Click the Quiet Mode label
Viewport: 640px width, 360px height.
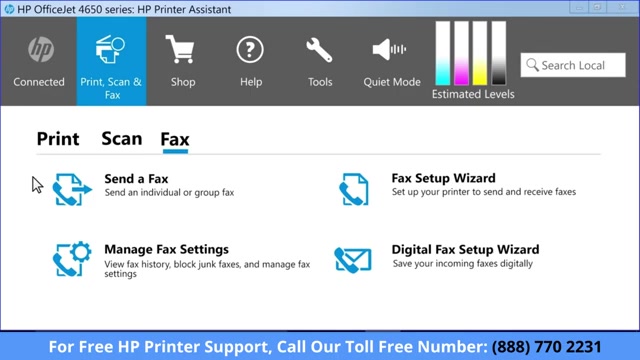(x=392, y=82)
